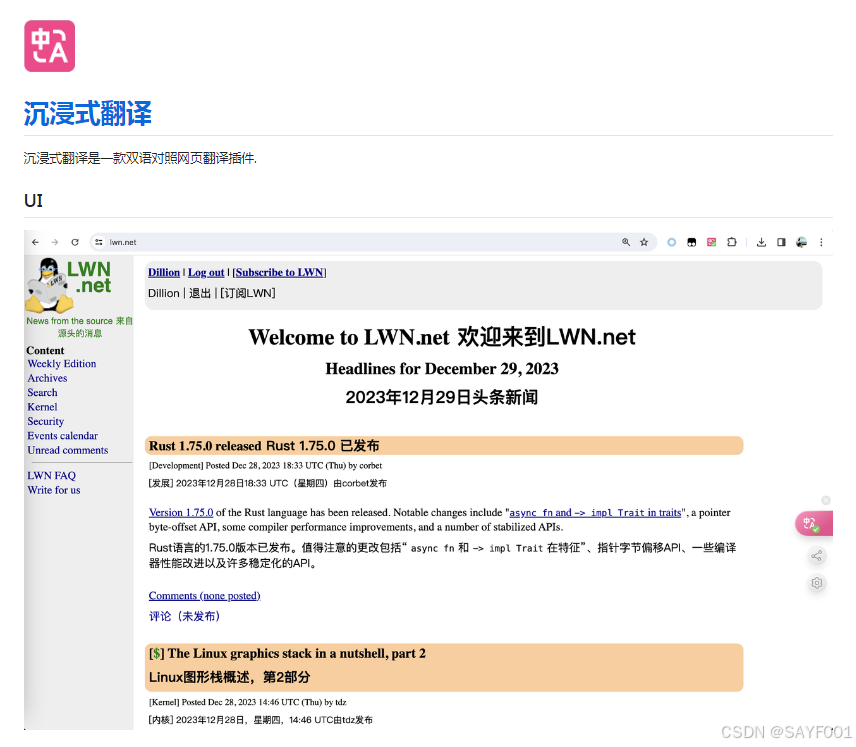856x747 pixels.
Task: Click the floating pink translate button
Action: coord(813,524)
